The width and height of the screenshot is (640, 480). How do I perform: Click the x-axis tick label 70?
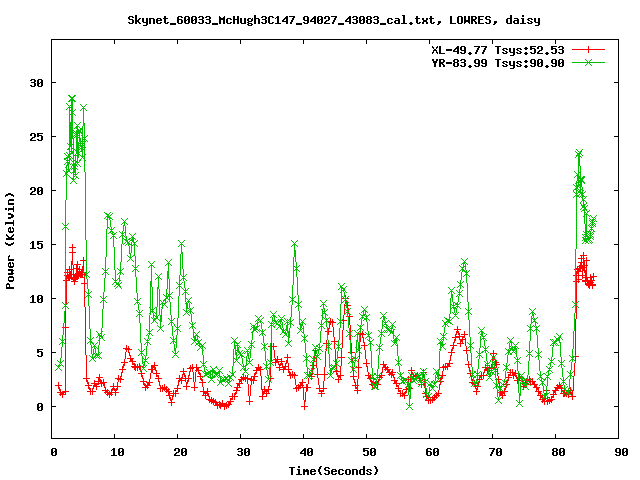[x=495, y=452]
